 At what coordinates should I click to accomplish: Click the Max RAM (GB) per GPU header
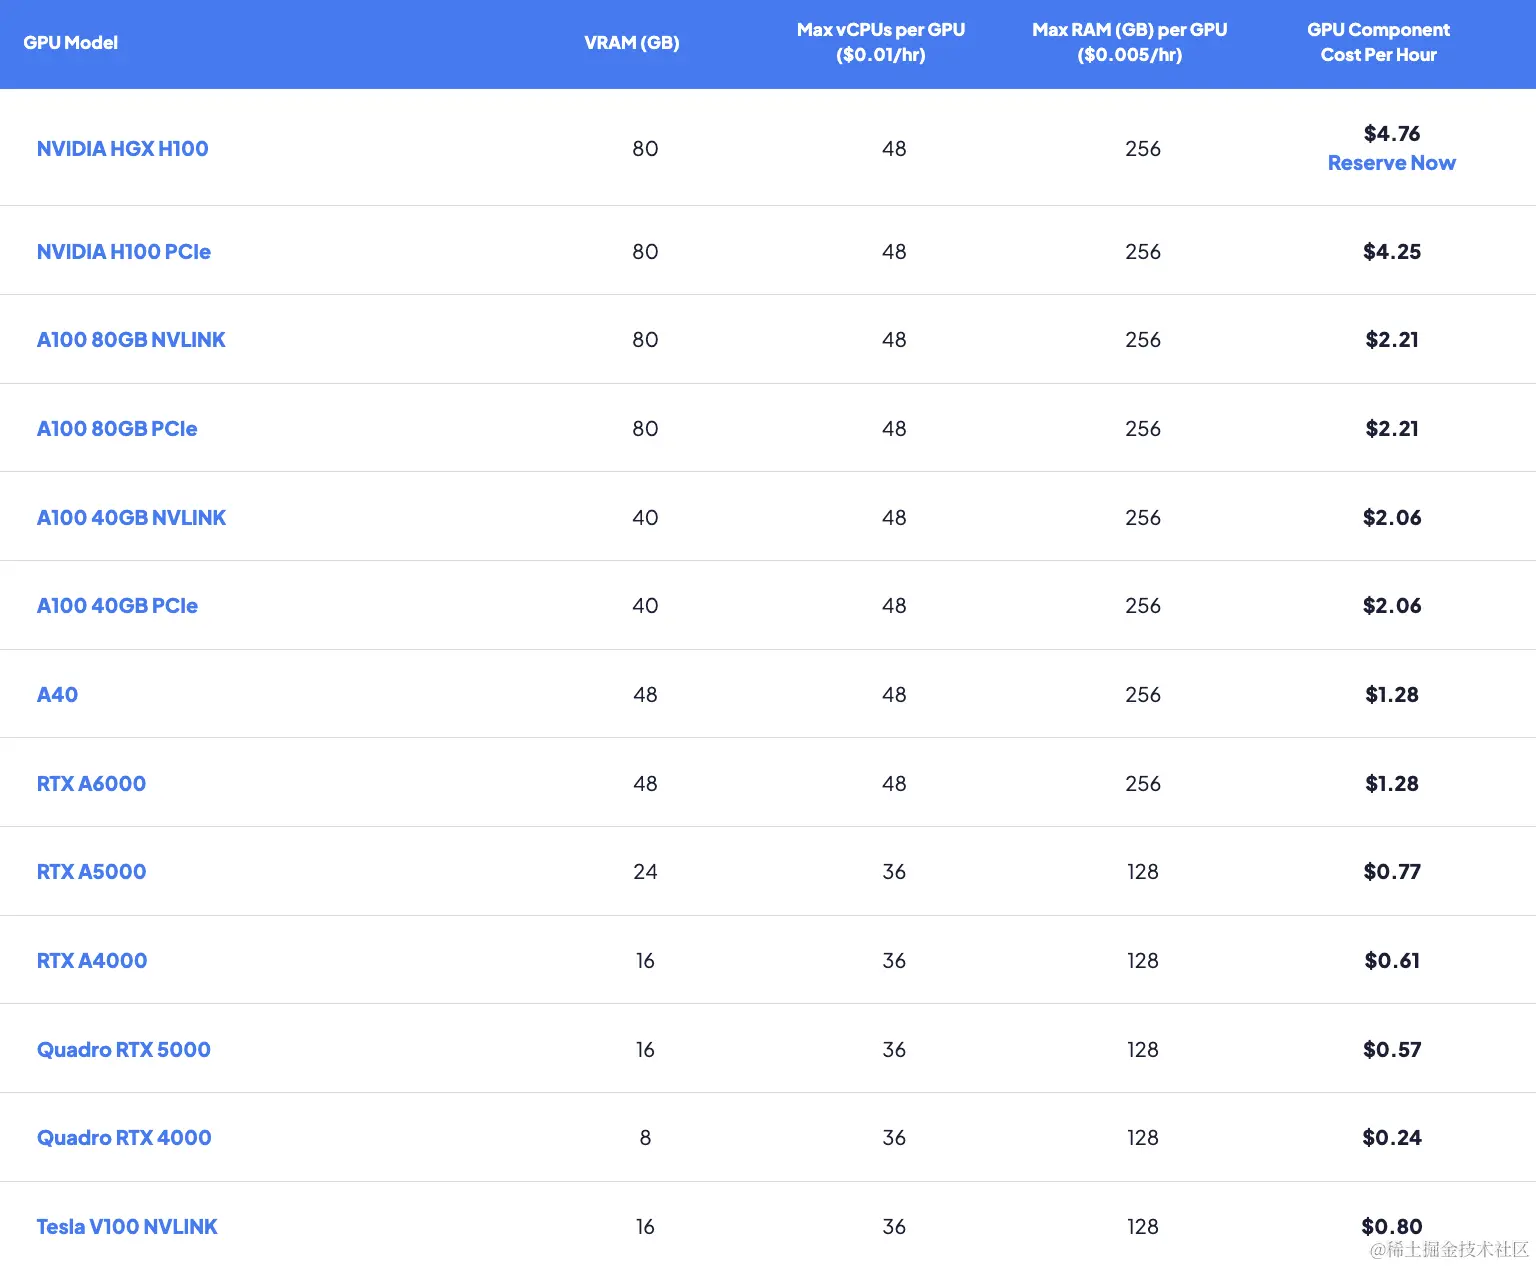tap(1130, 42)
